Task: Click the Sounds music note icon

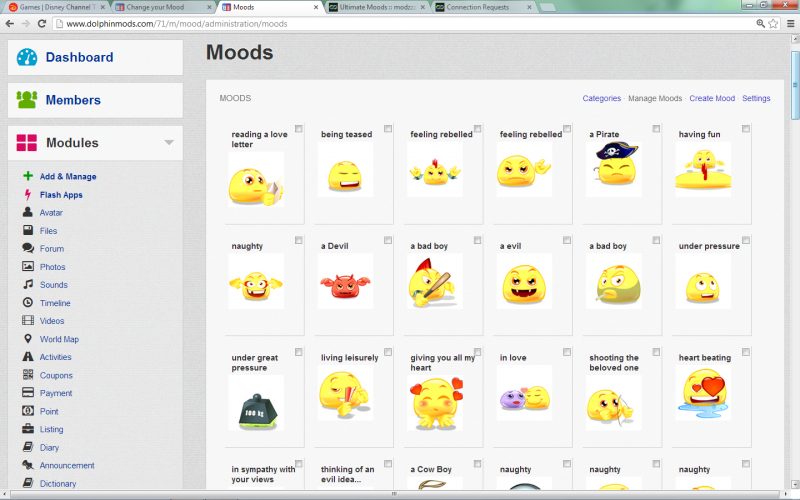Action: (28, 284)
